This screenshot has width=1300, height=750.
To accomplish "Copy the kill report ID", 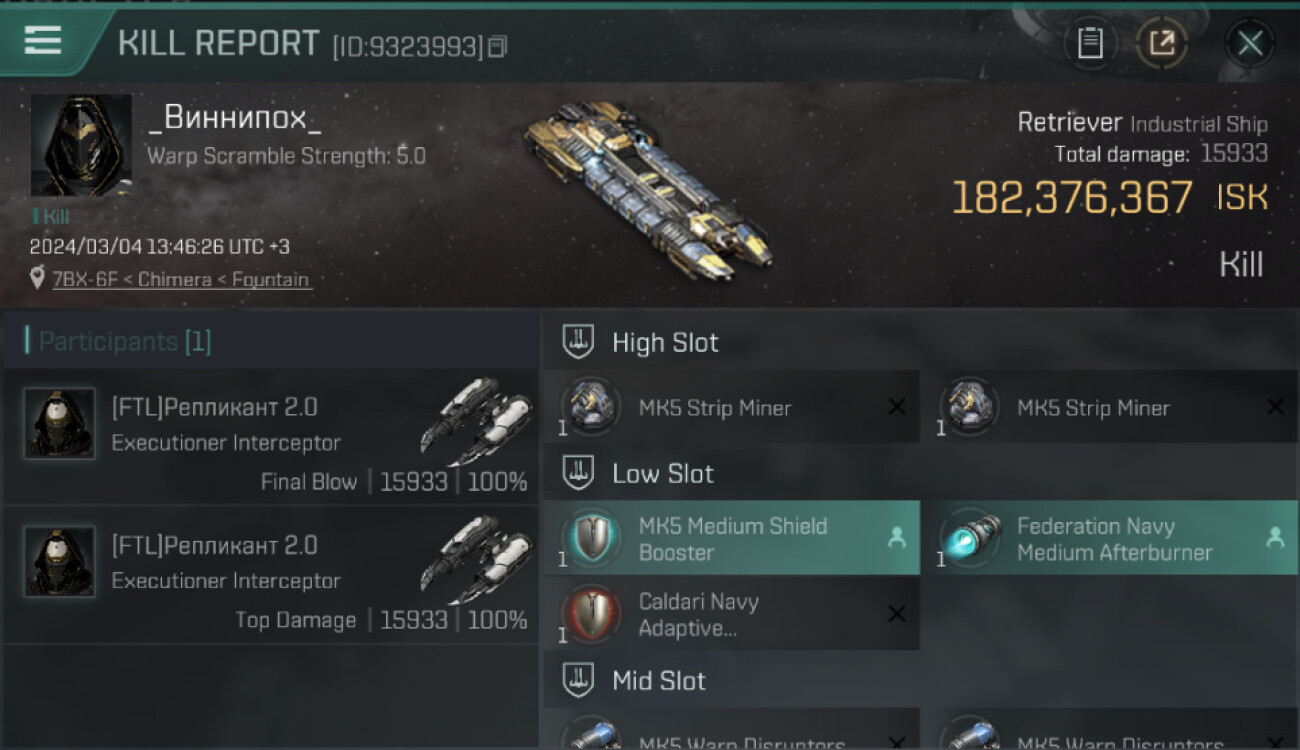I will 498,46.
